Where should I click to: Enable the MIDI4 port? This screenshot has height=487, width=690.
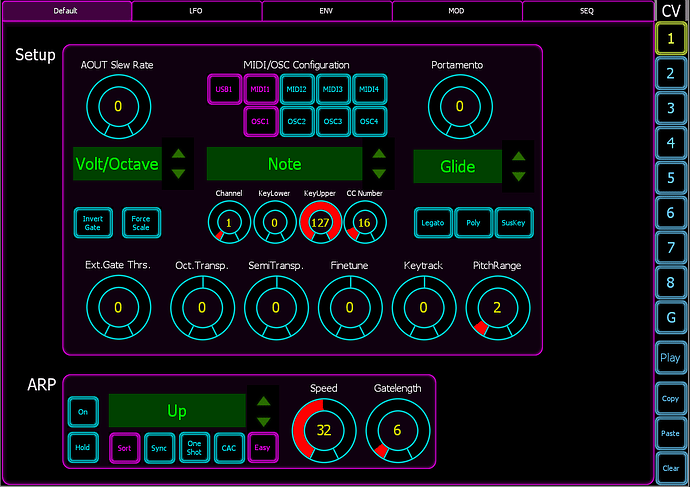[369, 89]
